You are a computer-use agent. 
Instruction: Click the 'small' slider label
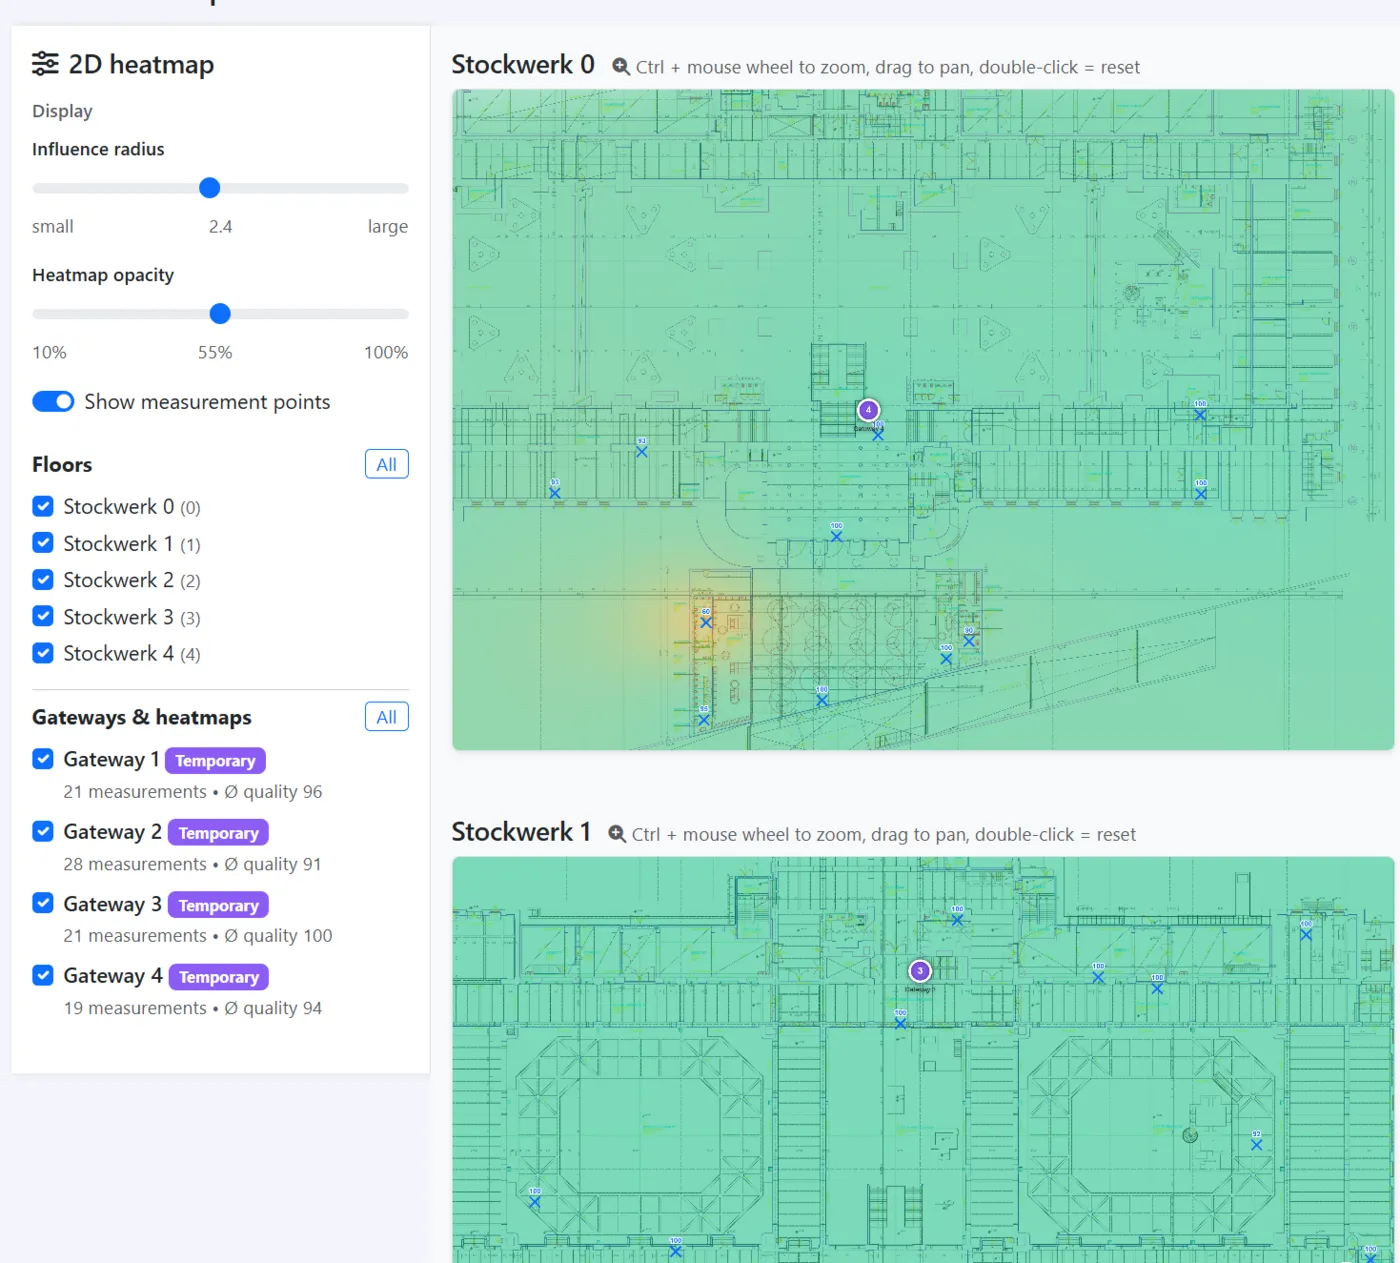point(53,227)
